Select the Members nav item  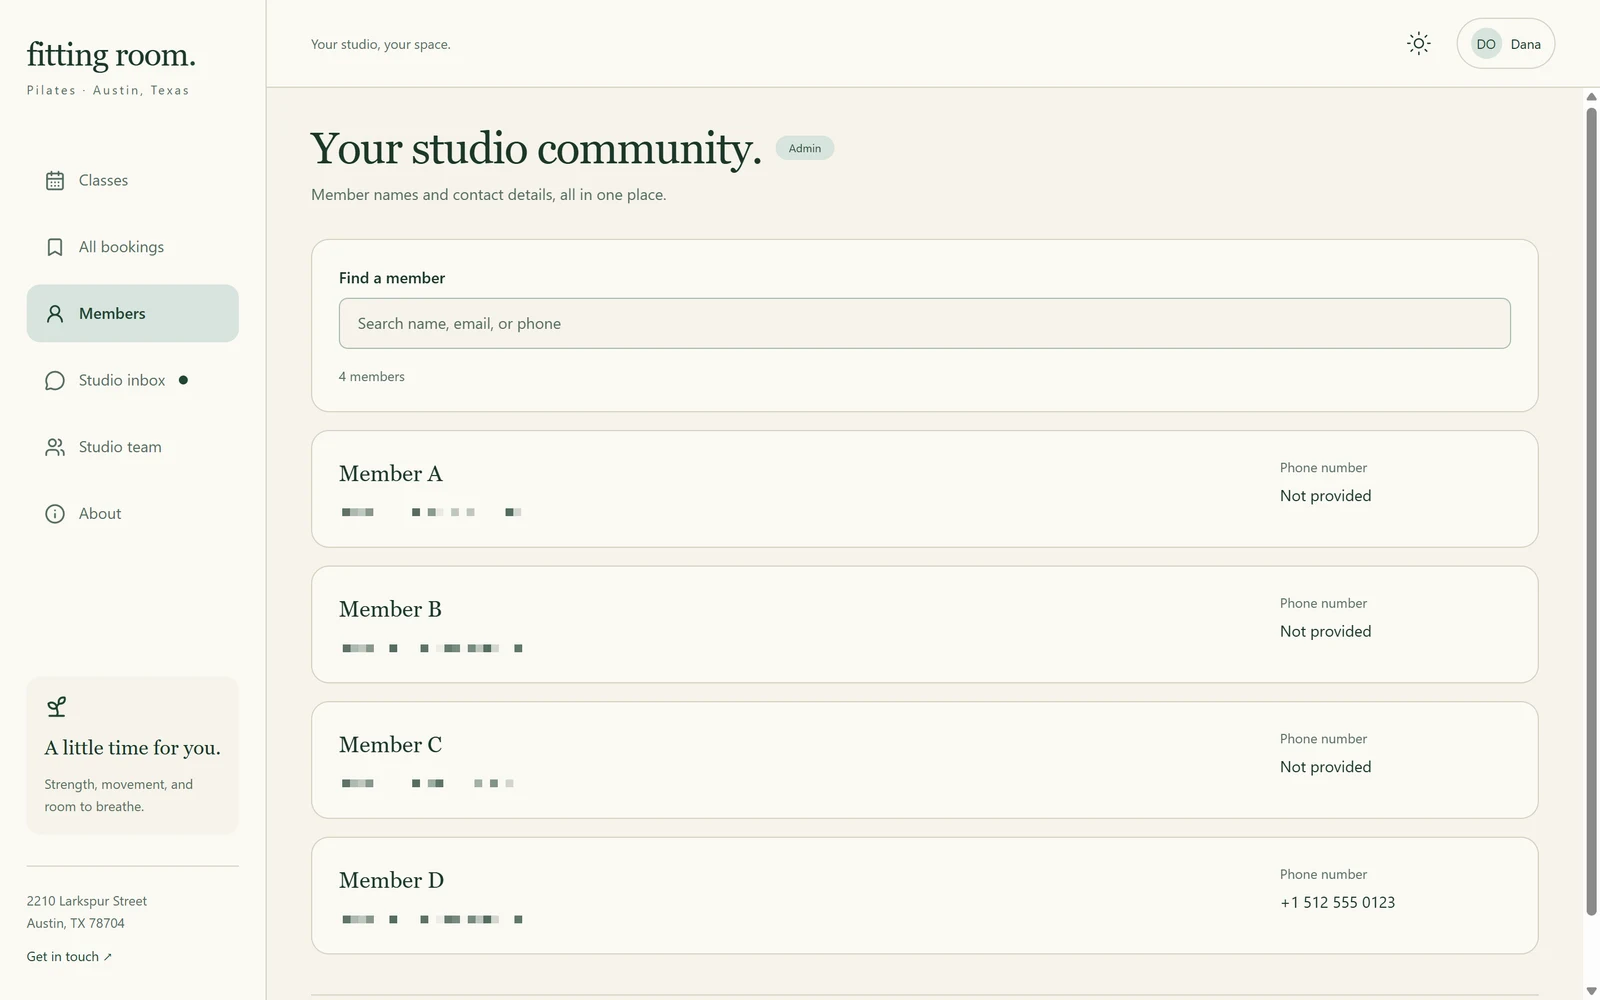click(x=133, y=314)
